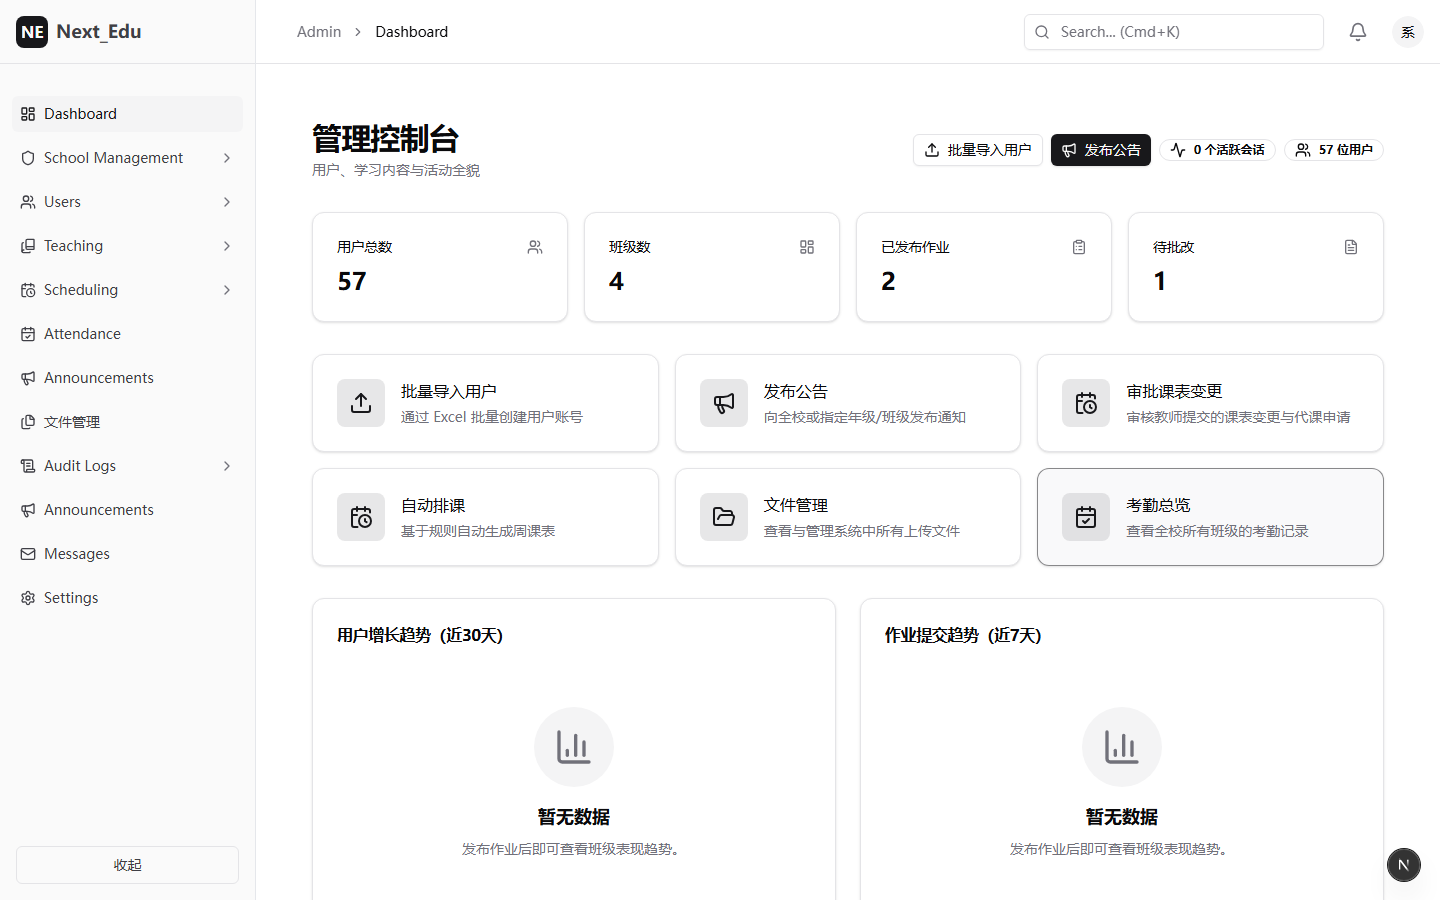Click the 批量导入用户 button in the header
Image resolution: width=1440 pixels, height=900 pixels.
[978, 150]
